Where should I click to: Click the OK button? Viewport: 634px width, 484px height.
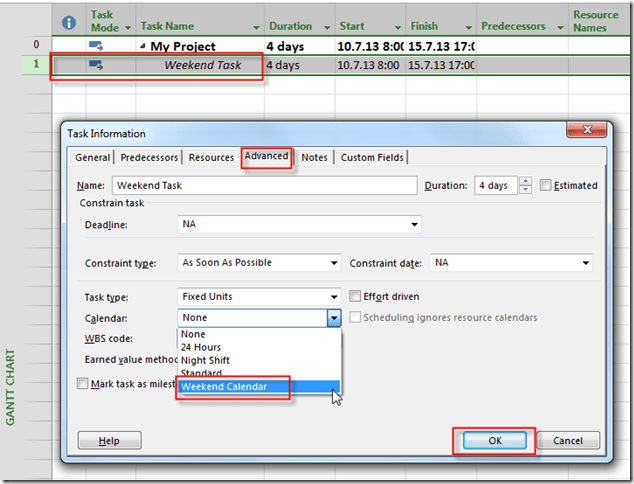tap(494, 440)
